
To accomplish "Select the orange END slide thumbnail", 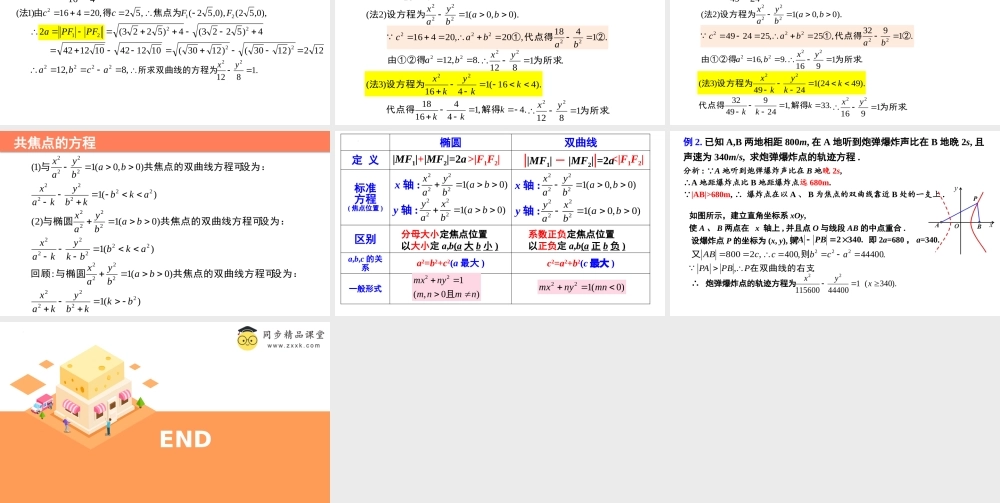I will click(x=165, y=412).
